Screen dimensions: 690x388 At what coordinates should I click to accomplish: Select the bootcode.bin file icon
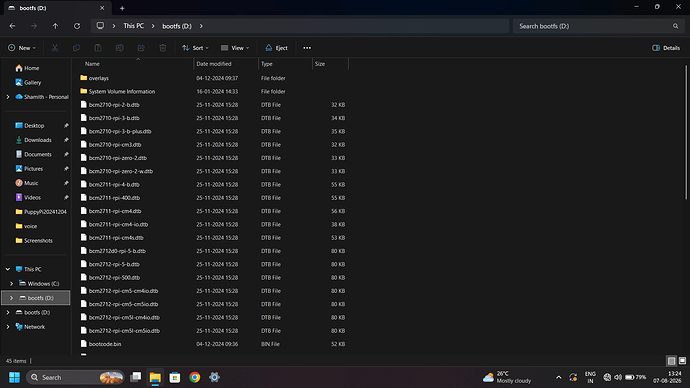click(x=84, y=344)
